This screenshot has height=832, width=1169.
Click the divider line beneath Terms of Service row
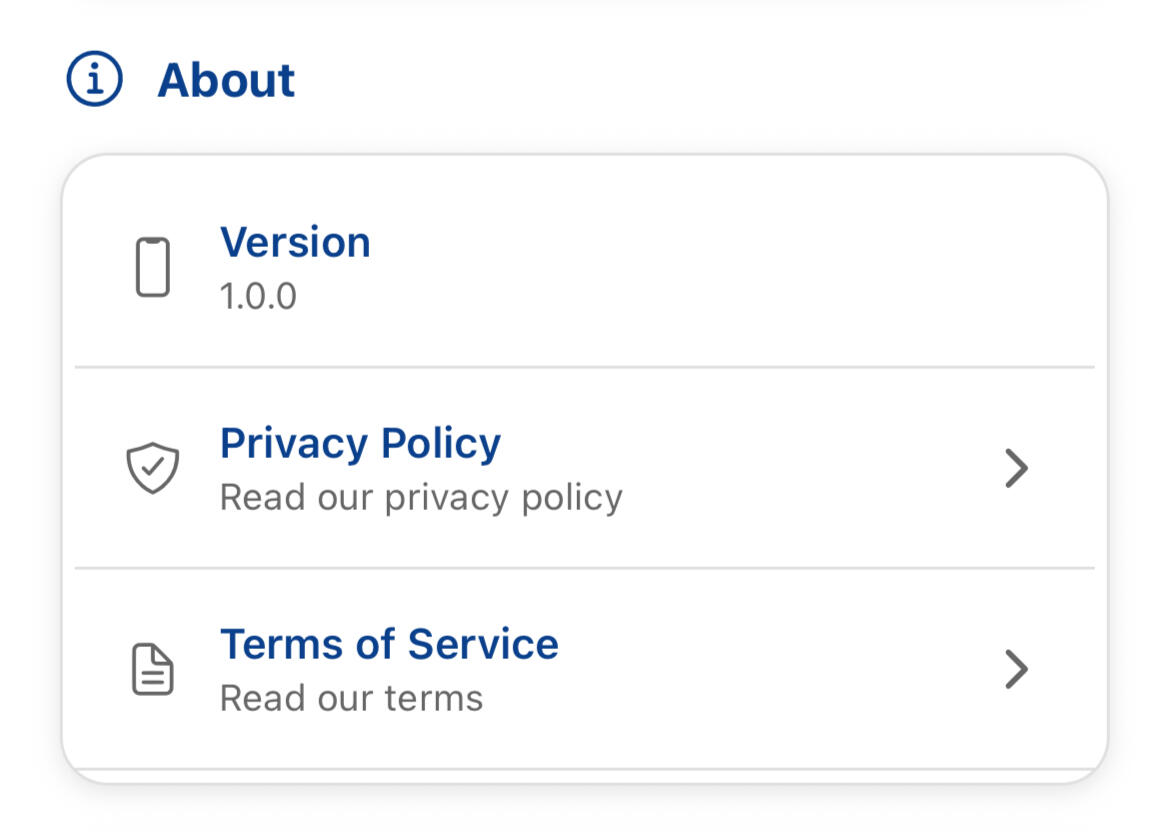pyautogui.click(x=584, y=769)
